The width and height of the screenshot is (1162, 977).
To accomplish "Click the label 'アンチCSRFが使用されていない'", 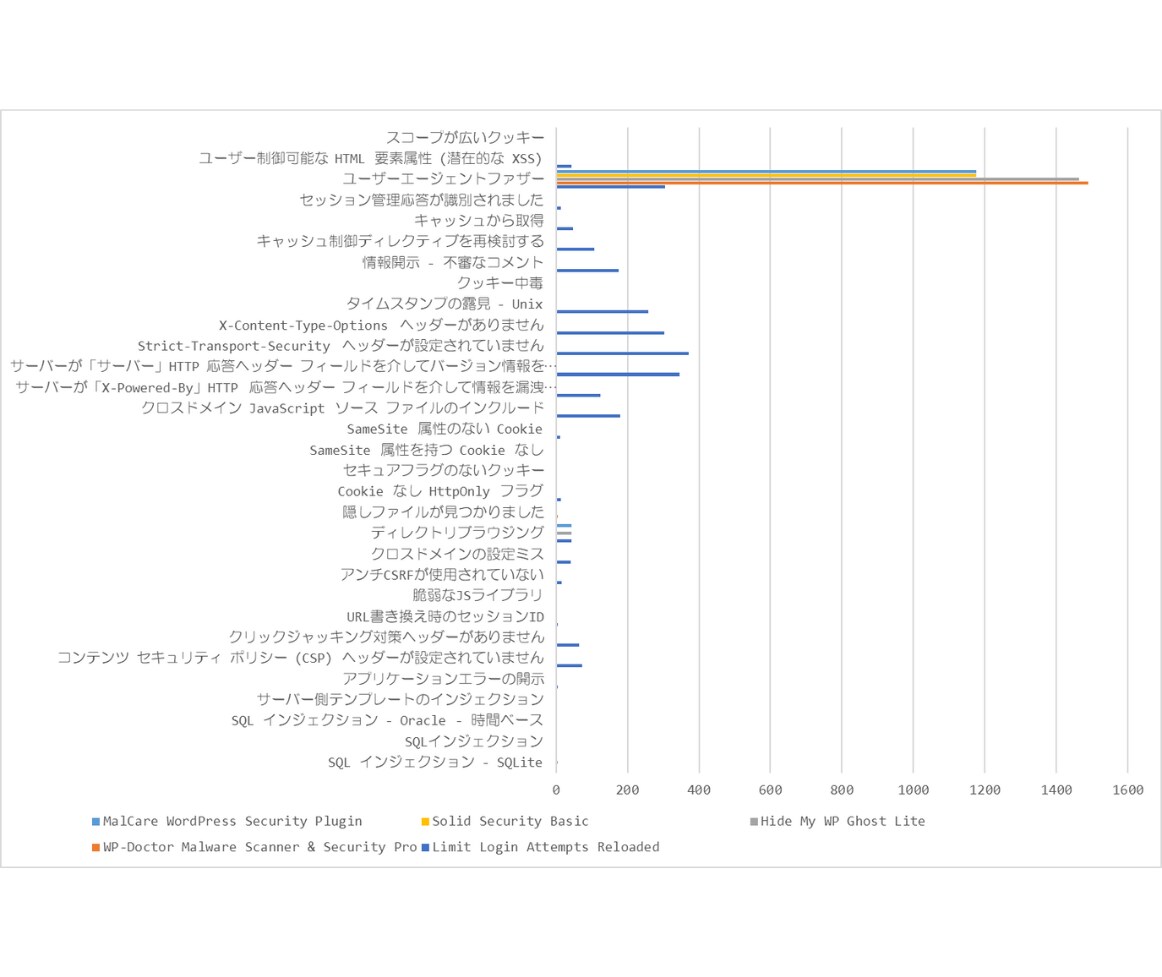I will [x=442, y=575].
